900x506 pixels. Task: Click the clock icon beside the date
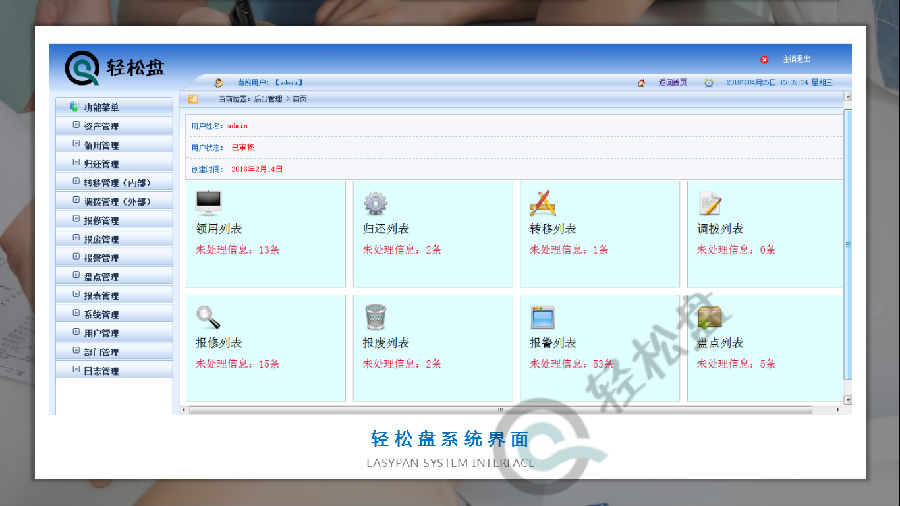(x=709, y=83)
